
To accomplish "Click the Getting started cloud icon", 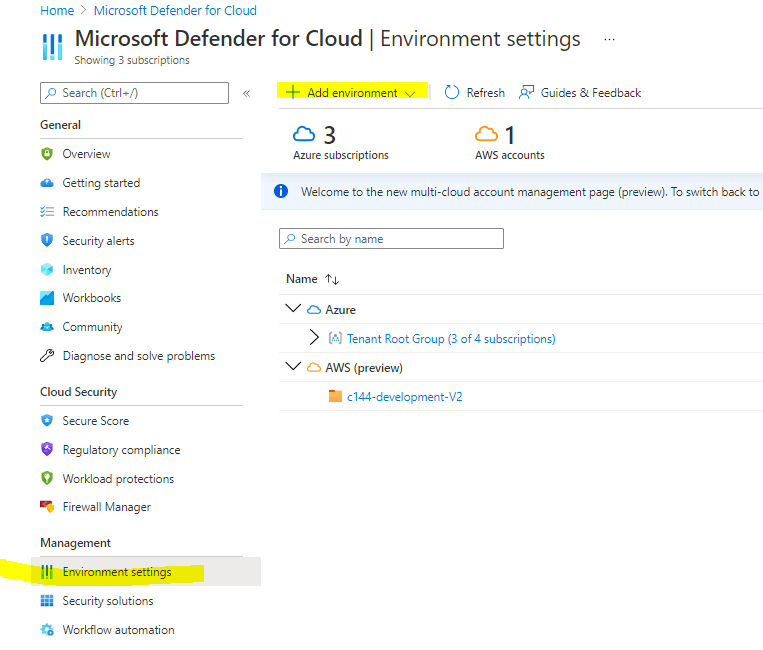I will [x=46, y=183].
